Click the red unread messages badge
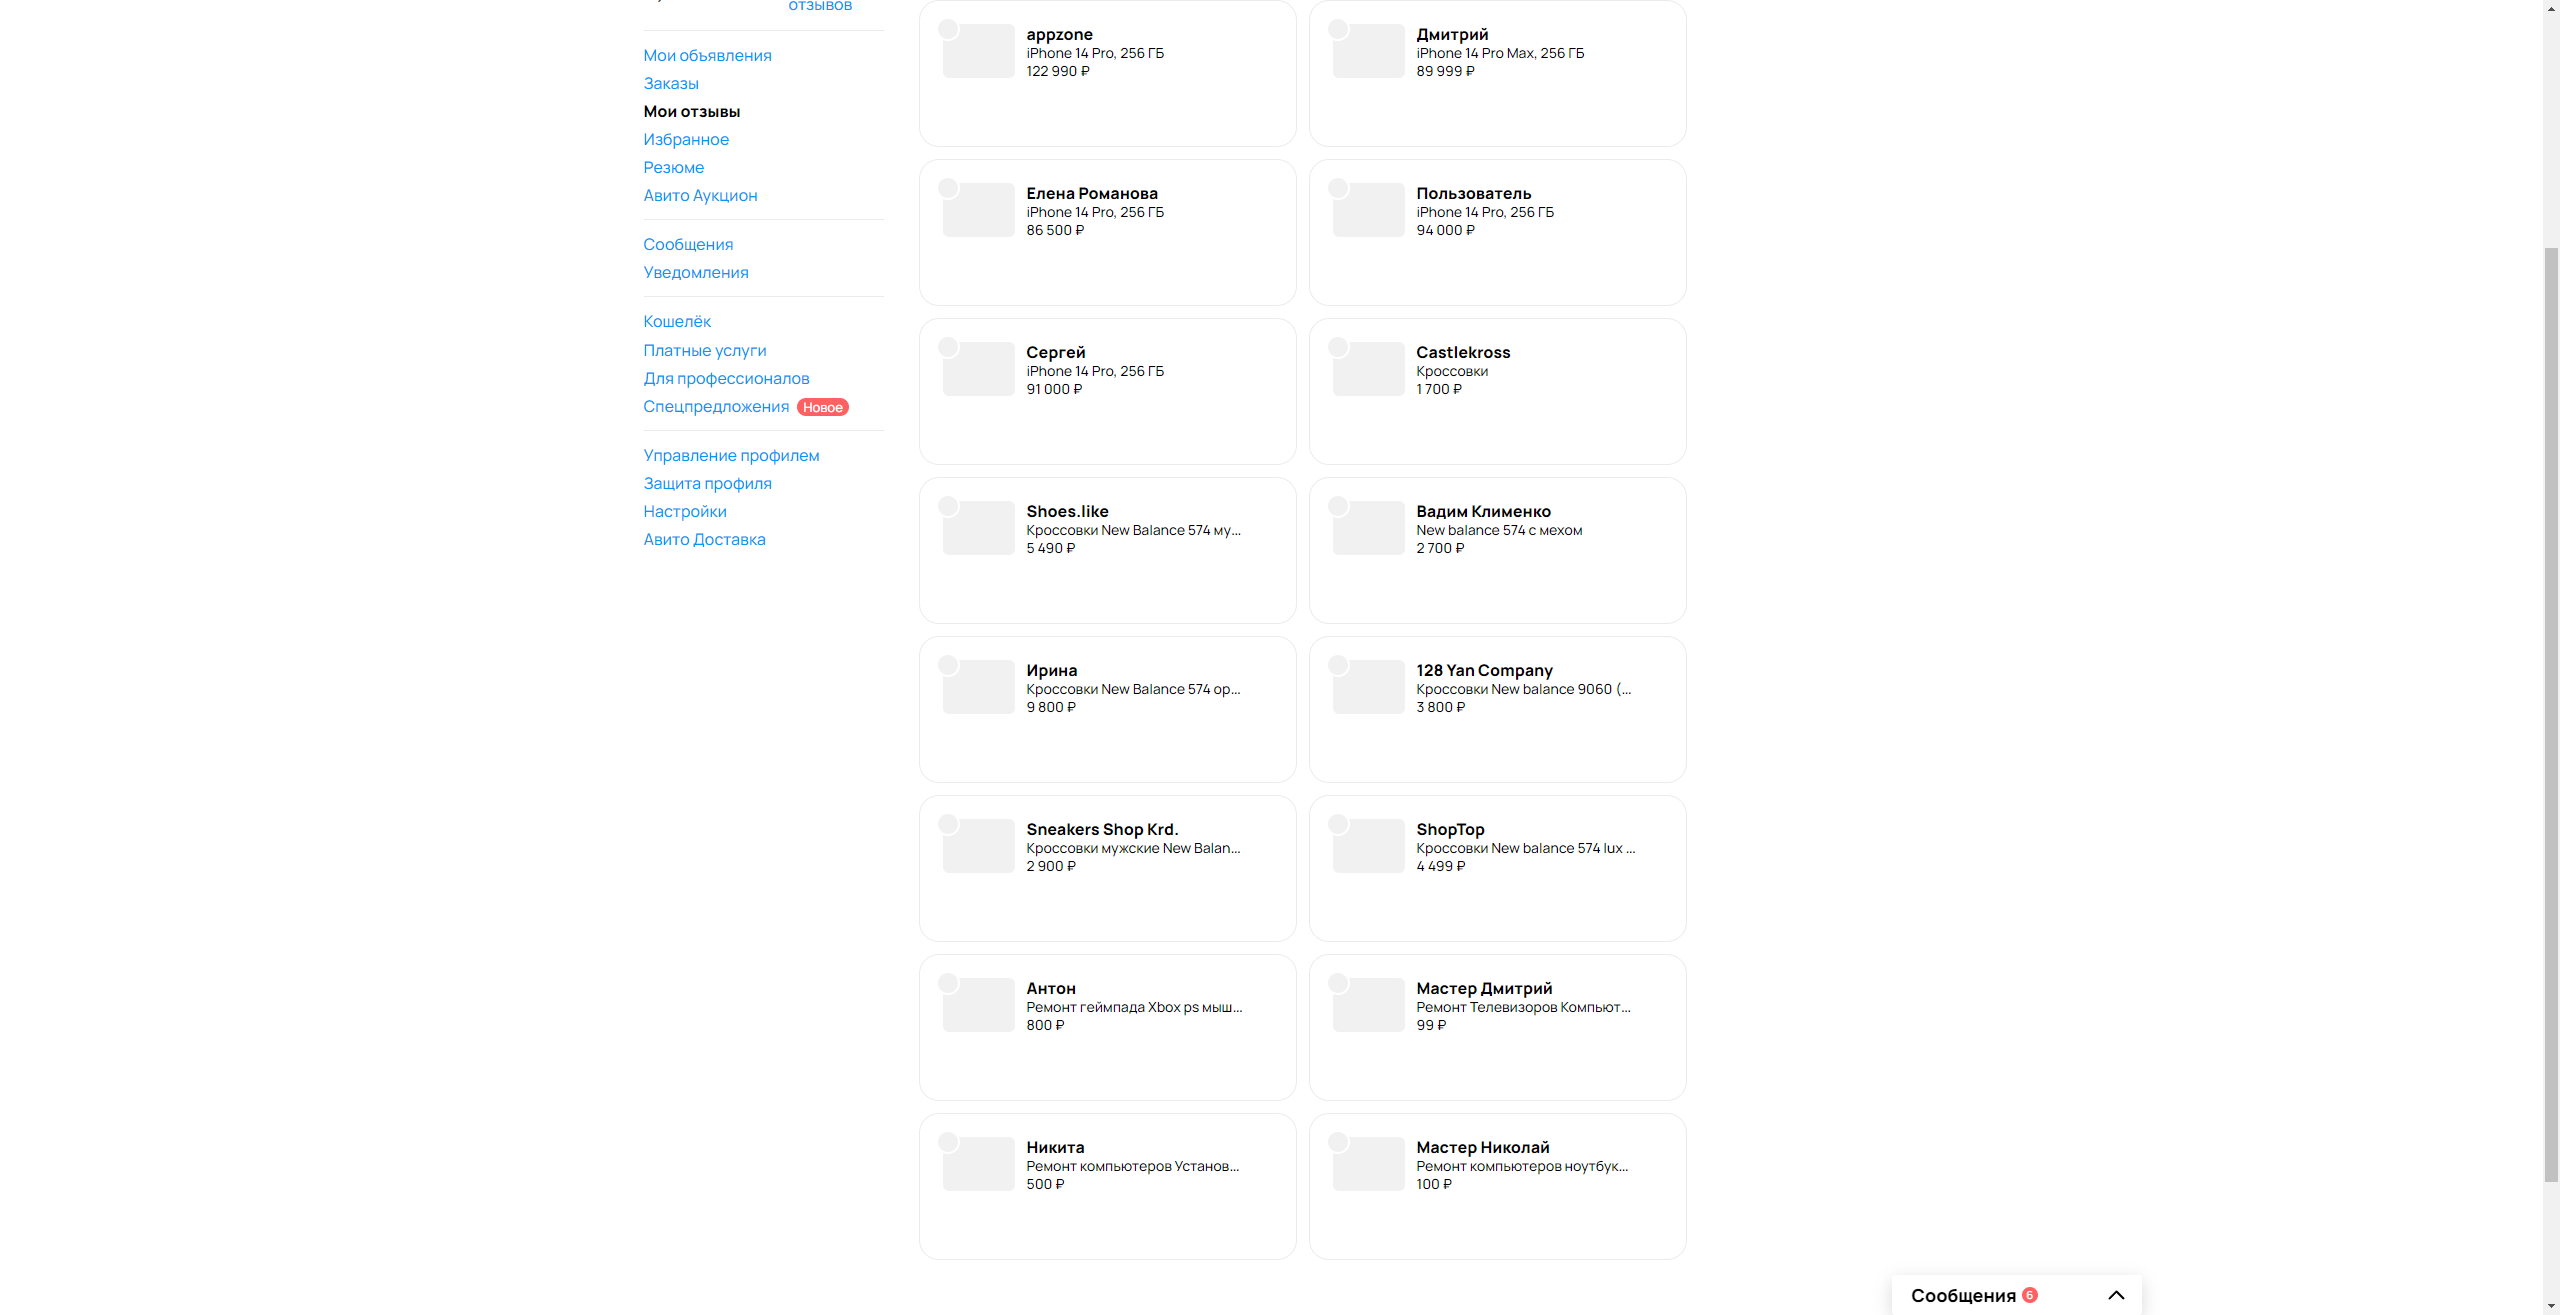Viewport: 2560px width, 1315px height. 2030,1295
